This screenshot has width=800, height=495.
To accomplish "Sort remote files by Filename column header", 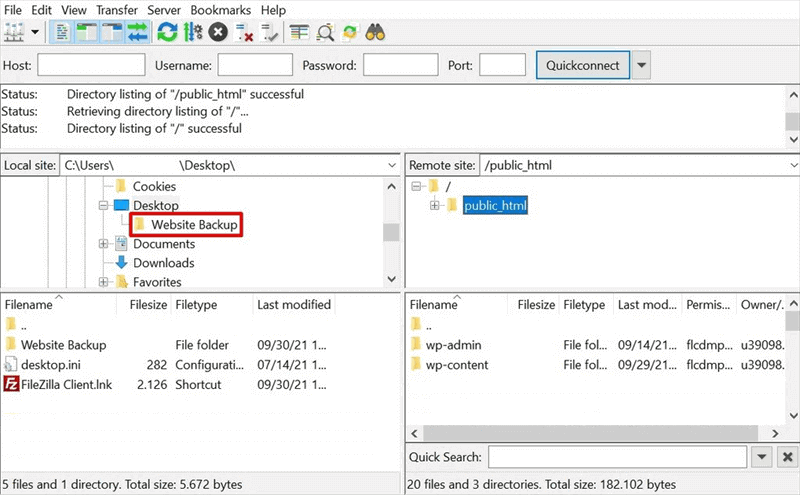I will point(433,304).
